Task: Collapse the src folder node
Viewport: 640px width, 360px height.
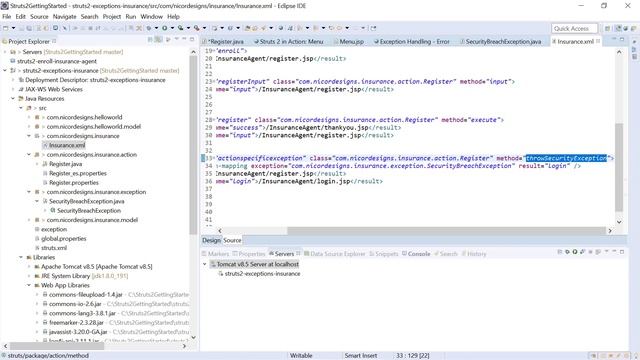Action: click(x=21, y=108)
